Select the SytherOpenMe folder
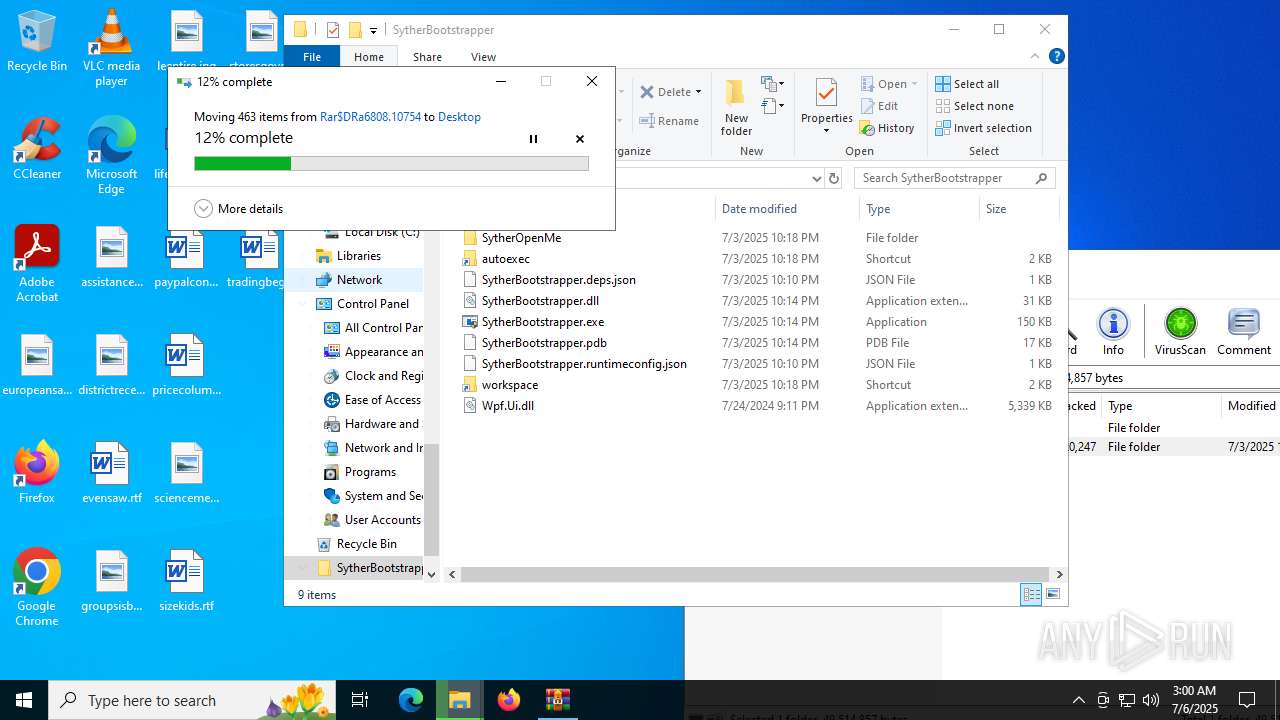Viewport: 1280px width, 720px height. tap(521, 238)
